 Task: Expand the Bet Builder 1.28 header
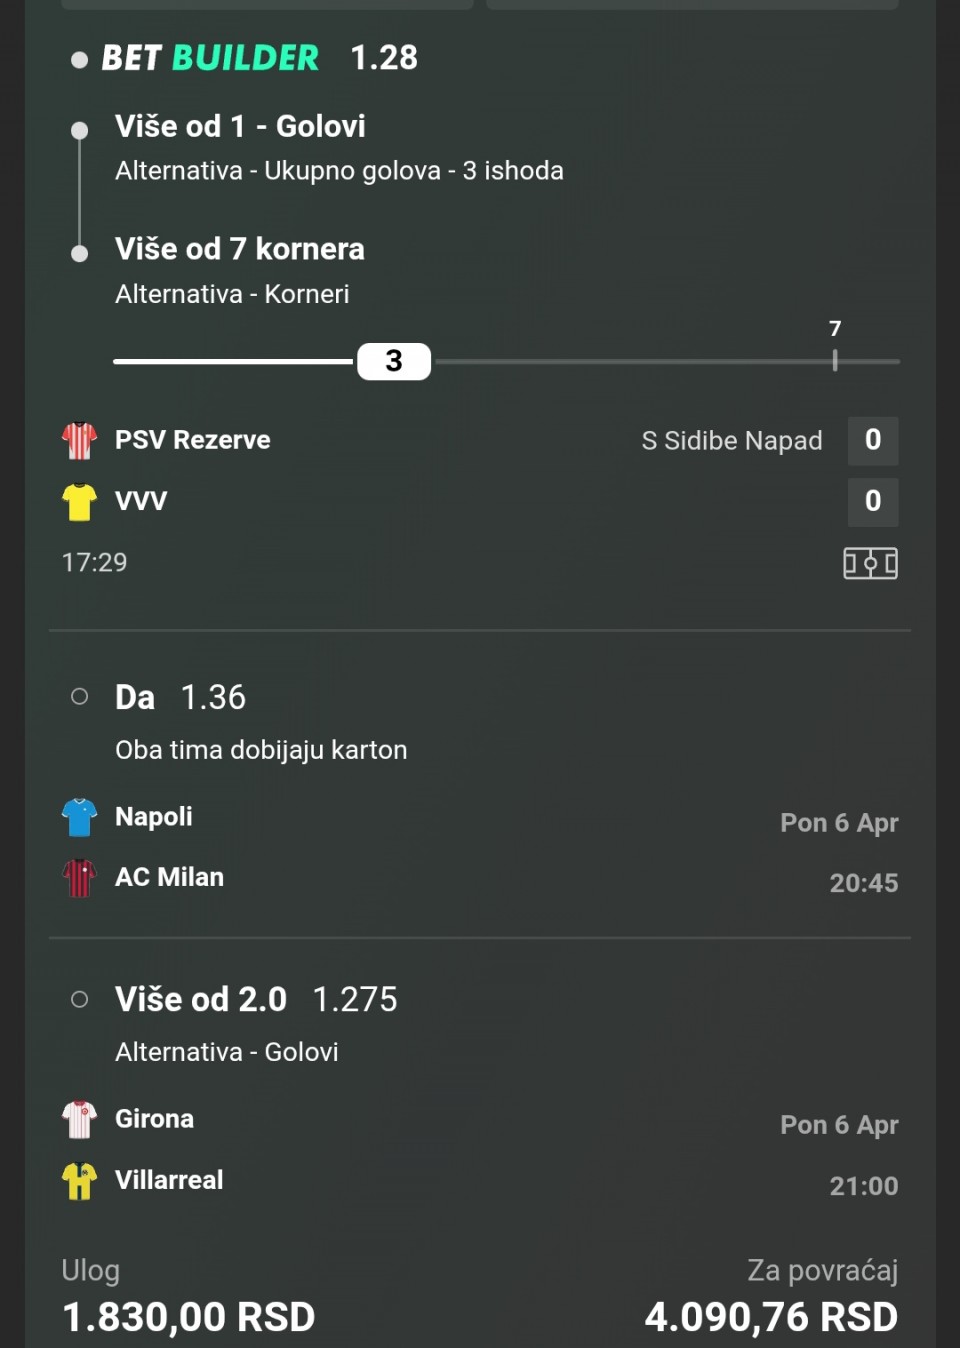click(x=260, y=58)
